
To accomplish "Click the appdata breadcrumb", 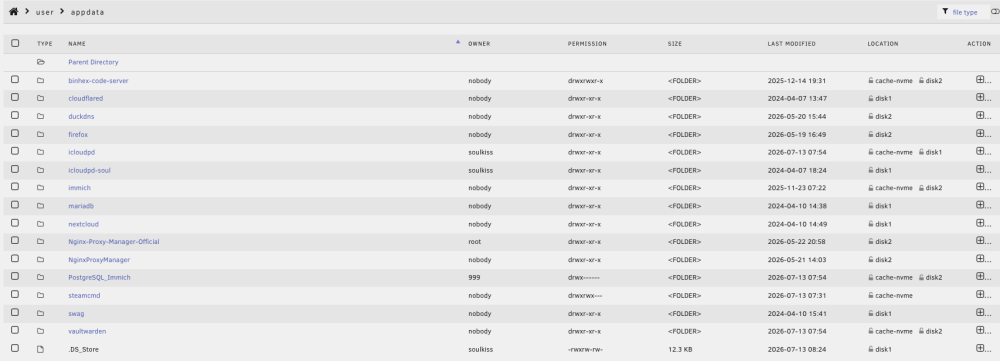I will pyautogui.click(x=87, y=12).
